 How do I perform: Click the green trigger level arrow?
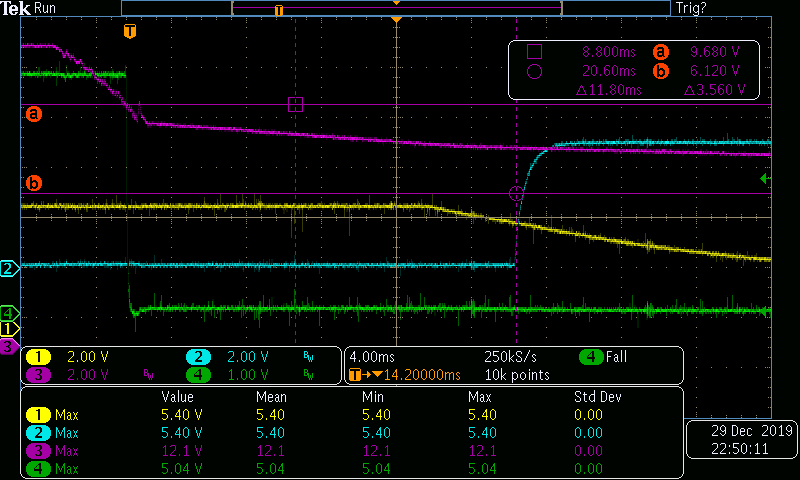tap(765, 179)
